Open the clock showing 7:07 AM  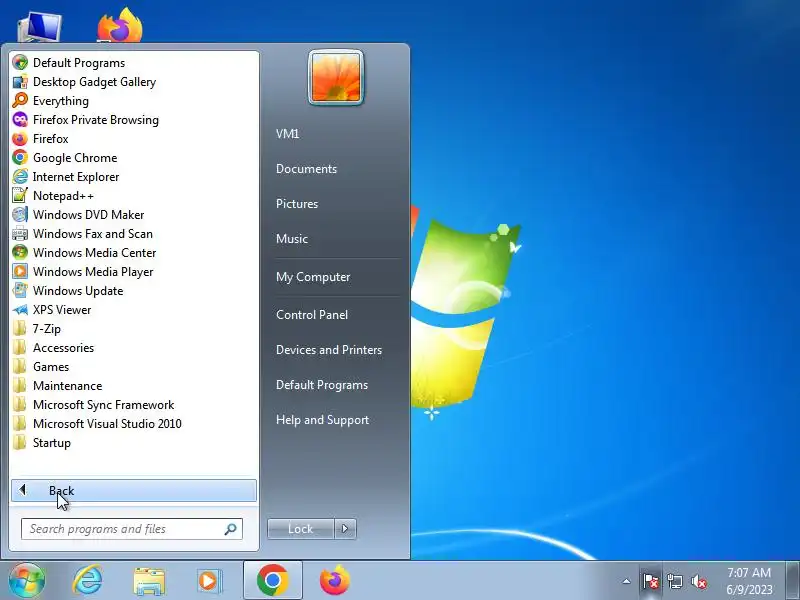[749, 581]
